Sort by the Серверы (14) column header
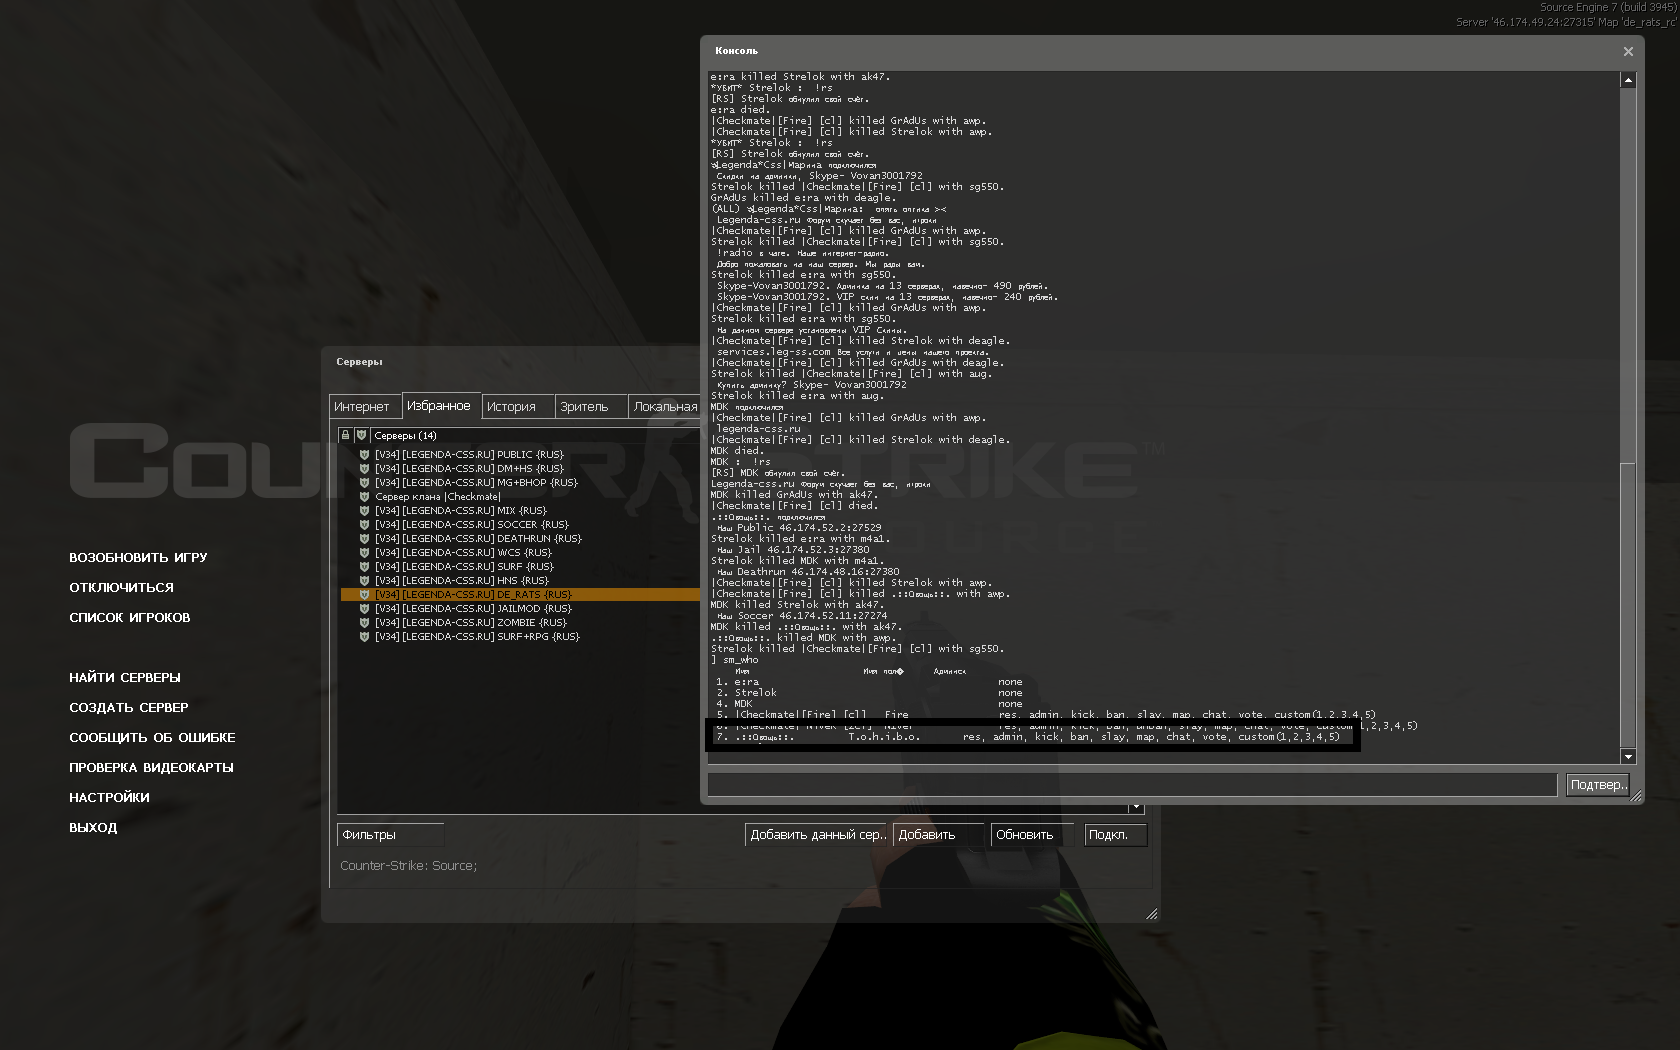This screenshot has width=1680, height=1050. click(535, 435)
